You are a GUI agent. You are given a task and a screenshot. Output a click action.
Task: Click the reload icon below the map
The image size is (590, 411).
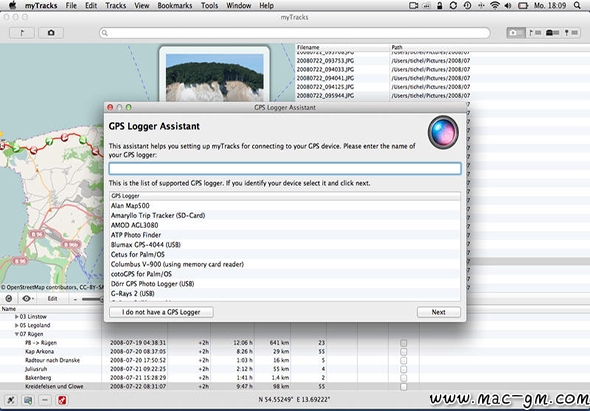pos(9,298)
